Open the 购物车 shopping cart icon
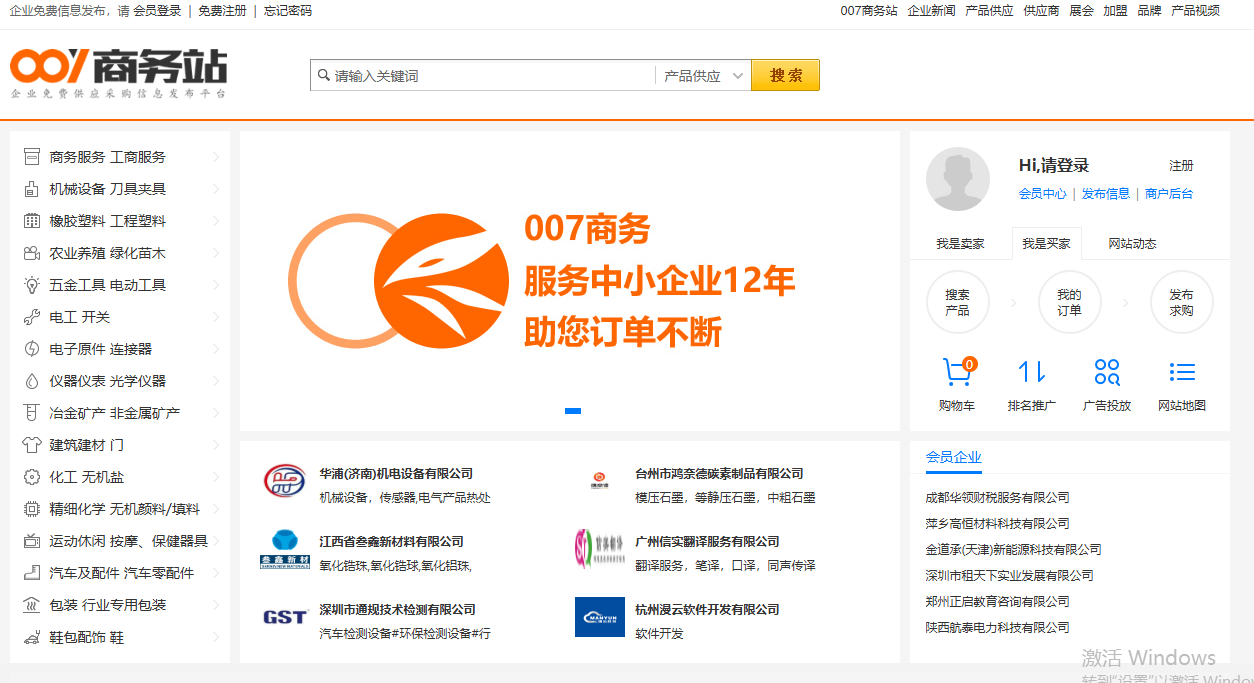The width and height of the screenshot is (1254, 683). [957, 374]
